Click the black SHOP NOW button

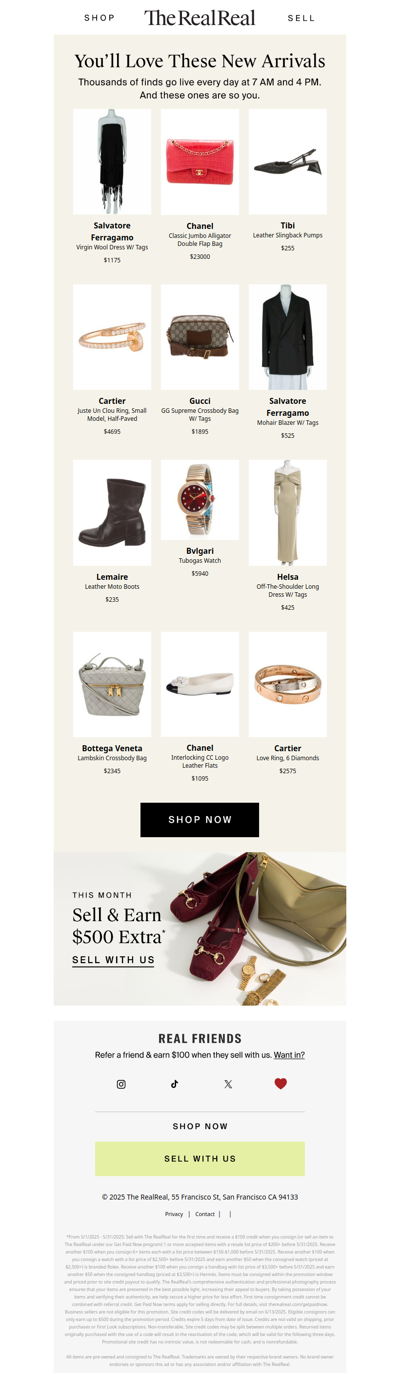coord(200,820)
